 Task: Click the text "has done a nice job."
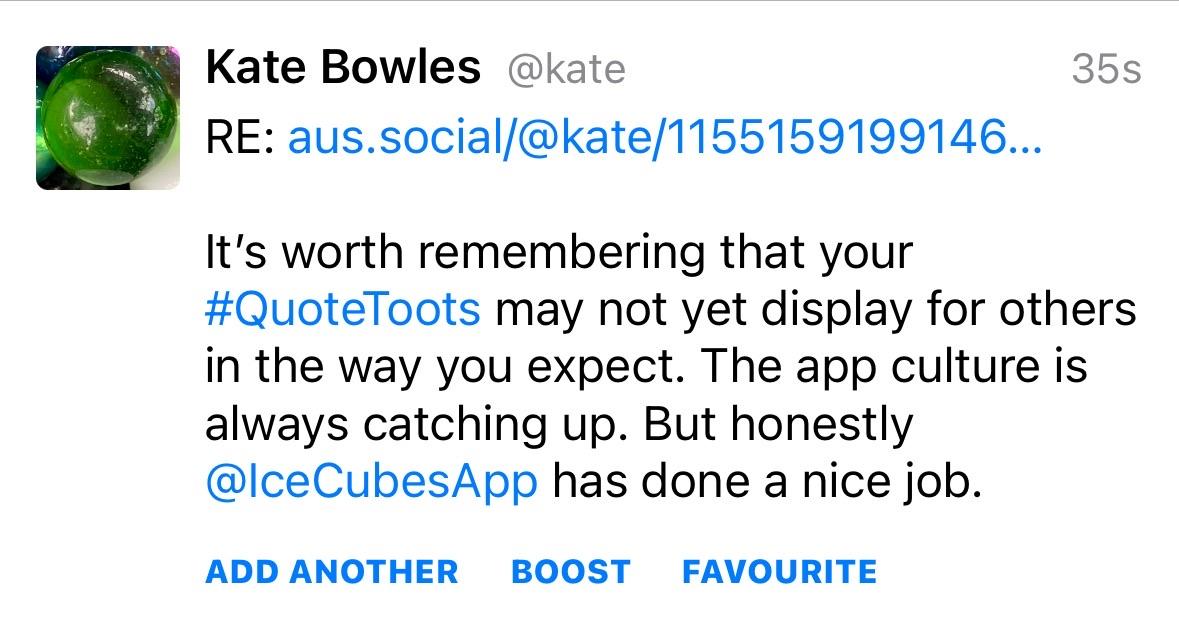(x=762, y=483)
